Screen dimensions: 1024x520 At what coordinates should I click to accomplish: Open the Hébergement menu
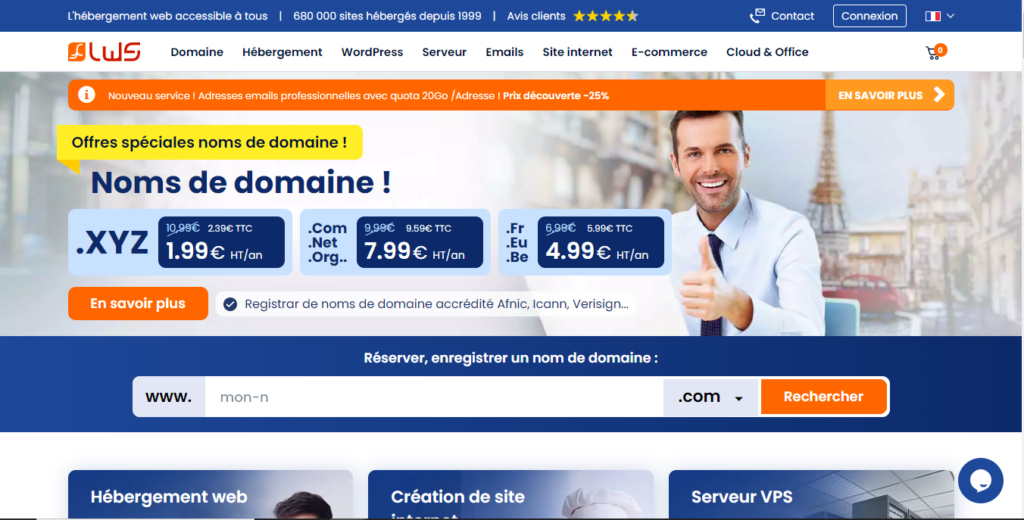coord(282,52)
